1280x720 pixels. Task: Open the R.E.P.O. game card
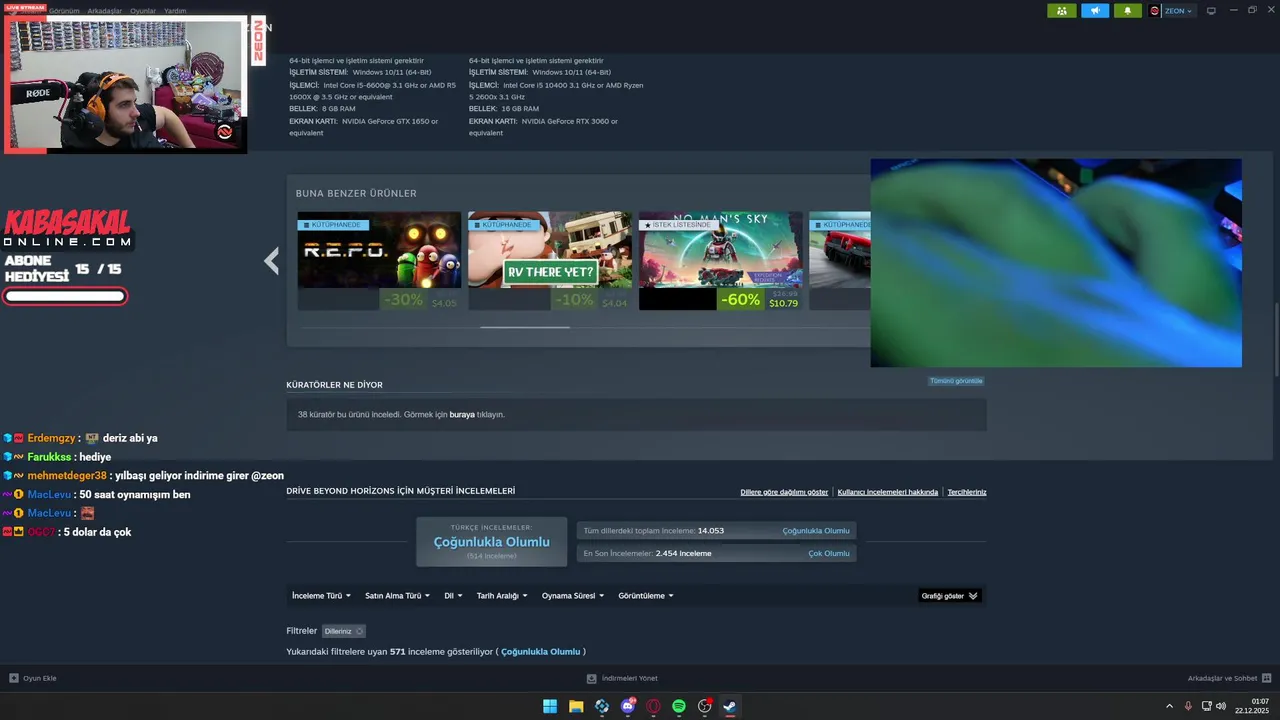click(x=379, y=260)
